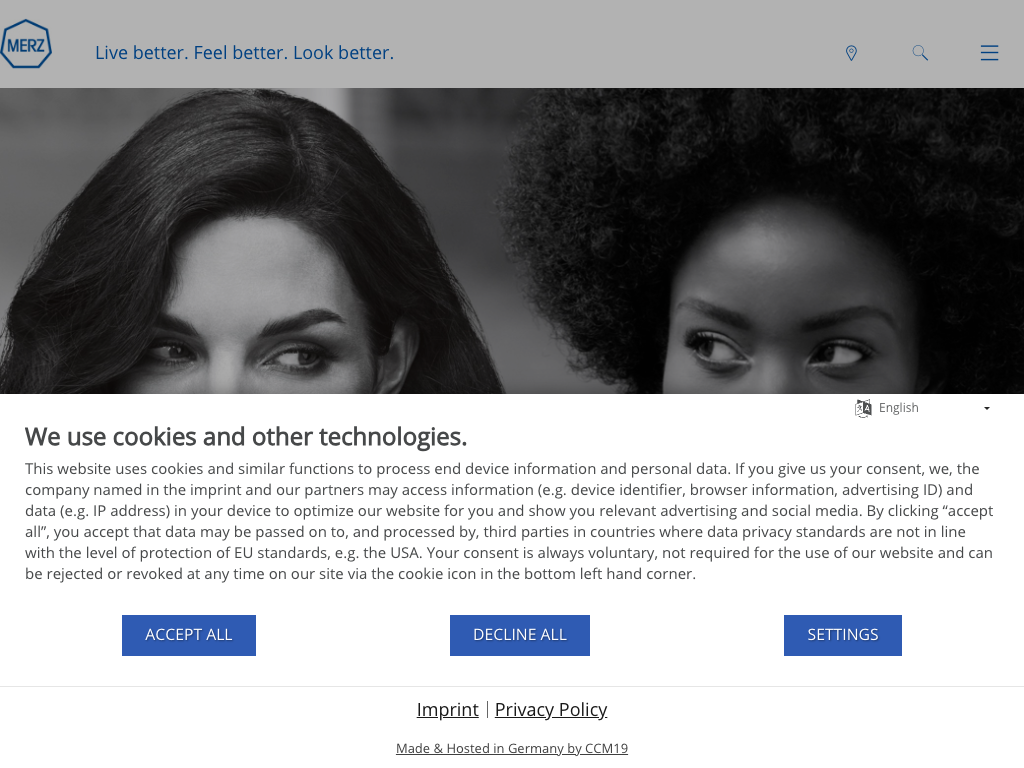Click the divider between Imprint and Privacy Policy
This screenshot has width=1024, height=768.
[487, 709]
